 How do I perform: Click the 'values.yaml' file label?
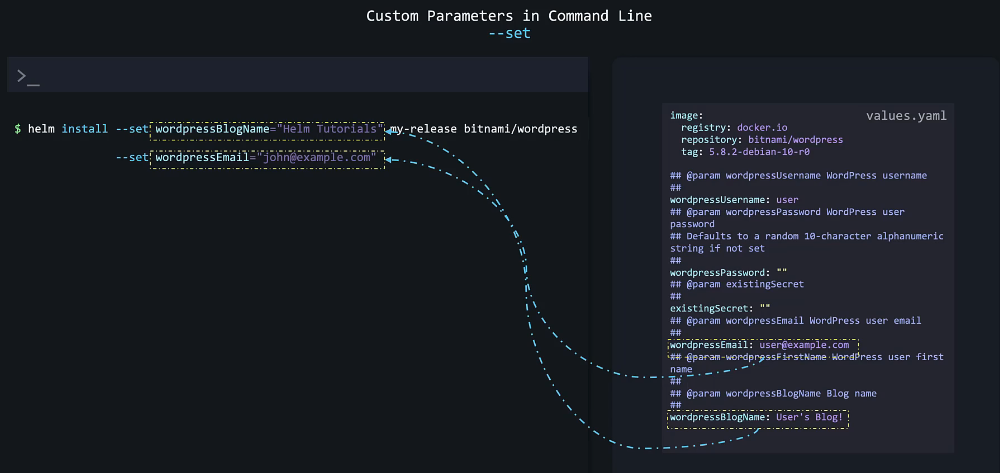(x=906, y=116)
